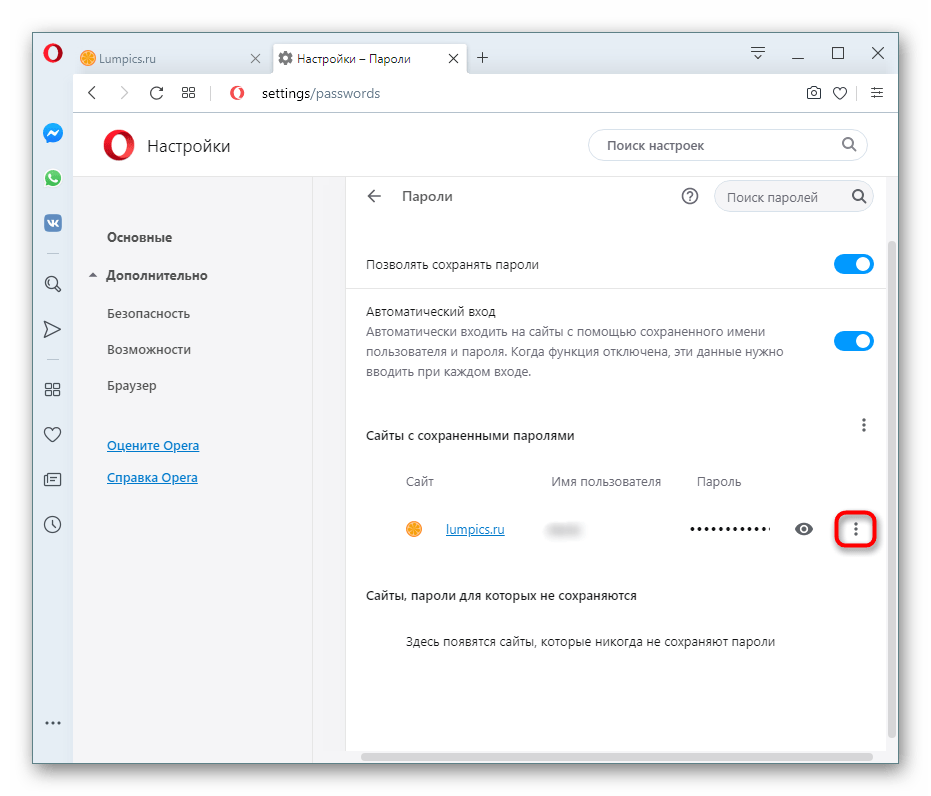Image resolution: width=931 pixels, height=796 pixels.
Task: Click the Поиск настроек search field
Action: click(727, 145)
